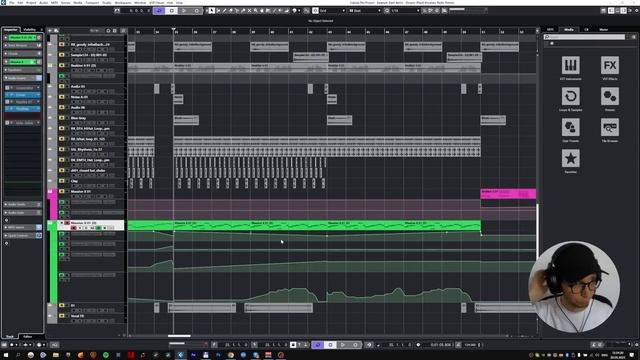Open Loops & Samples in Media rack
The height and width of the screenshot is (360, 640).
click(x=570, y=97)
